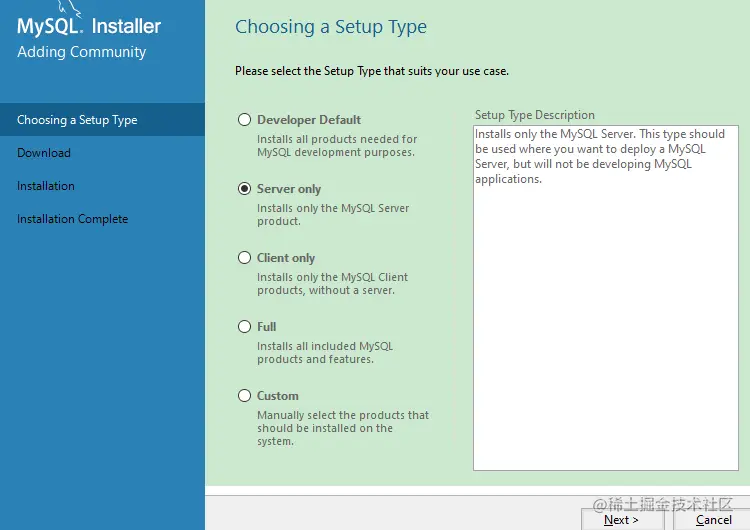Viewport: 750px width, 530px height.
Task: Click 'Installs all included MySQL' description text
Action: pos(325,352)
